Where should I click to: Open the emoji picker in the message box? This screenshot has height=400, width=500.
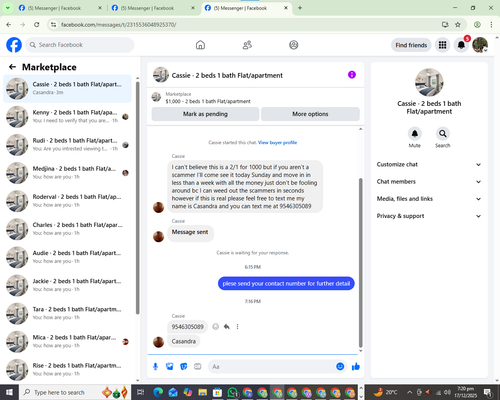pos(340,367)
